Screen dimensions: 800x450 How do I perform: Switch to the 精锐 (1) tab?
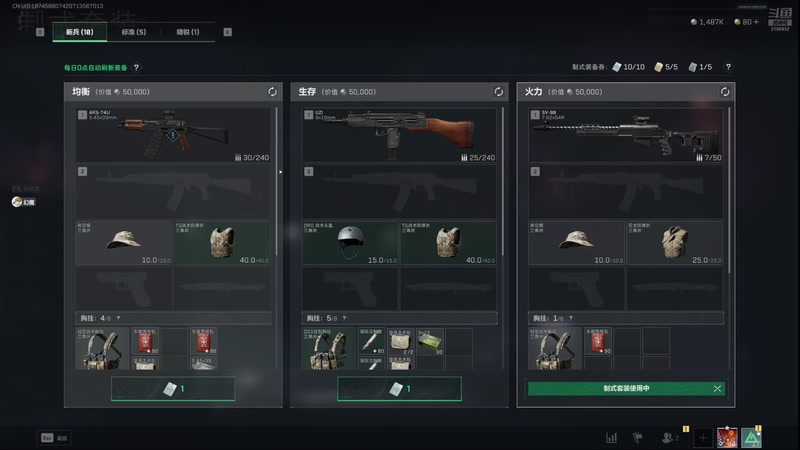pyautogui.click(x=188, y=32)
